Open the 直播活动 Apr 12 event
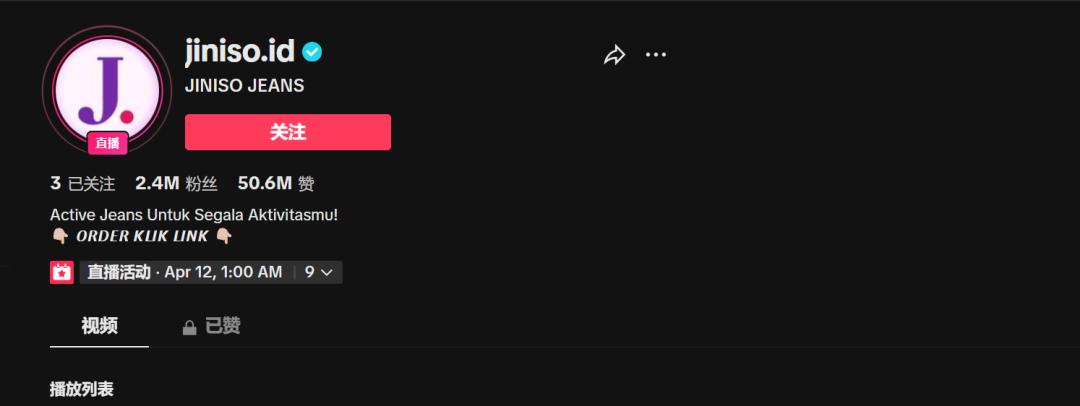Image resolution: width=1080 pixels, height=406 pixels. 185,272
